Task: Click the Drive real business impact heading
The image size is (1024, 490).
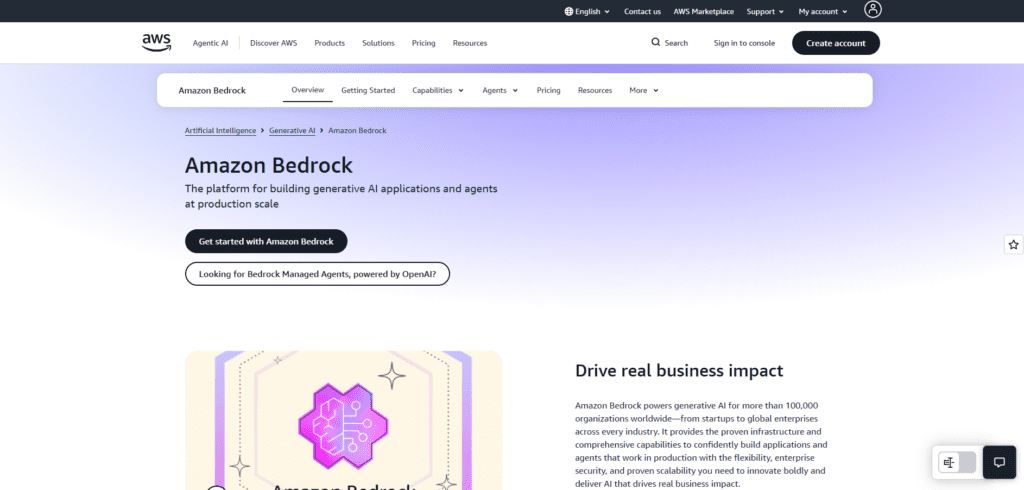Action: click(679, 370)
